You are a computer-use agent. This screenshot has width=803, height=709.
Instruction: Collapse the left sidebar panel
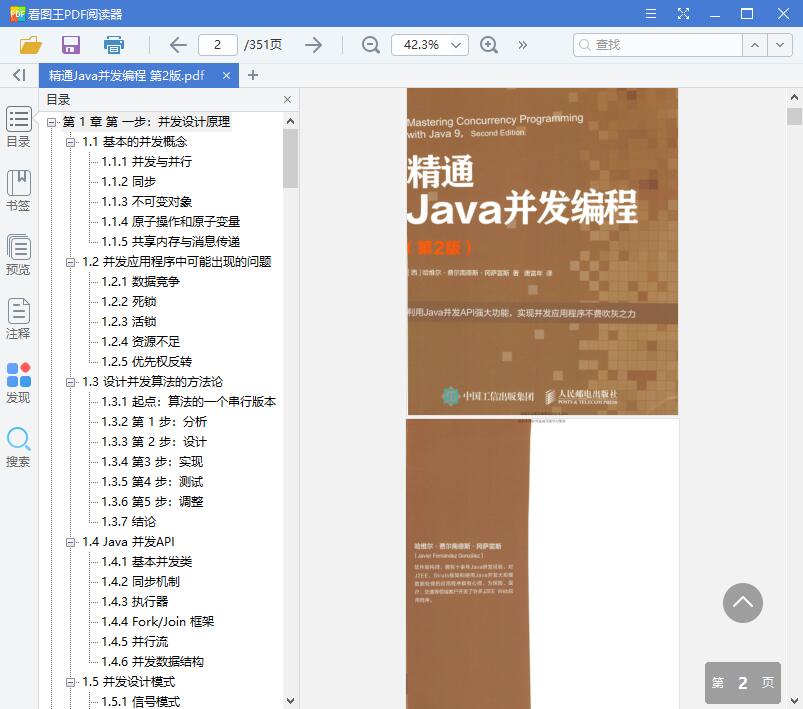[19, 75]
